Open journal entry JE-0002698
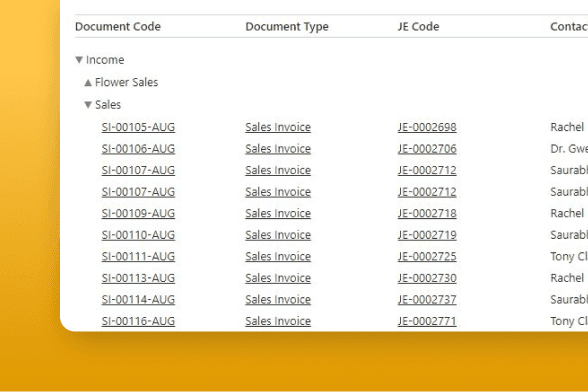The image size is (588, 392). coord(427,127)
